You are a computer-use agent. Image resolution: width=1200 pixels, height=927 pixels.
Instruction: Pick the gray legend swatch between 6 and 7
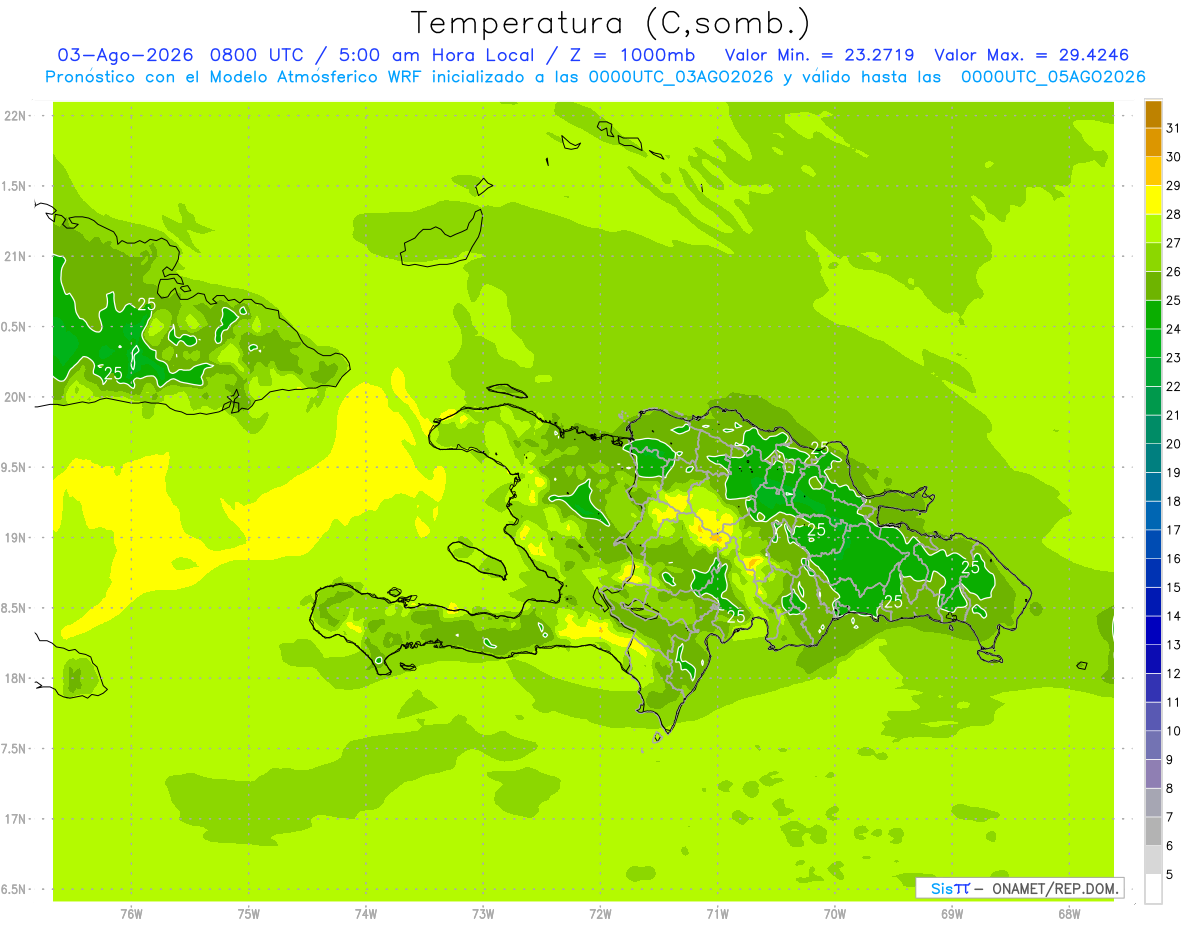click(x=1153, y=831)
